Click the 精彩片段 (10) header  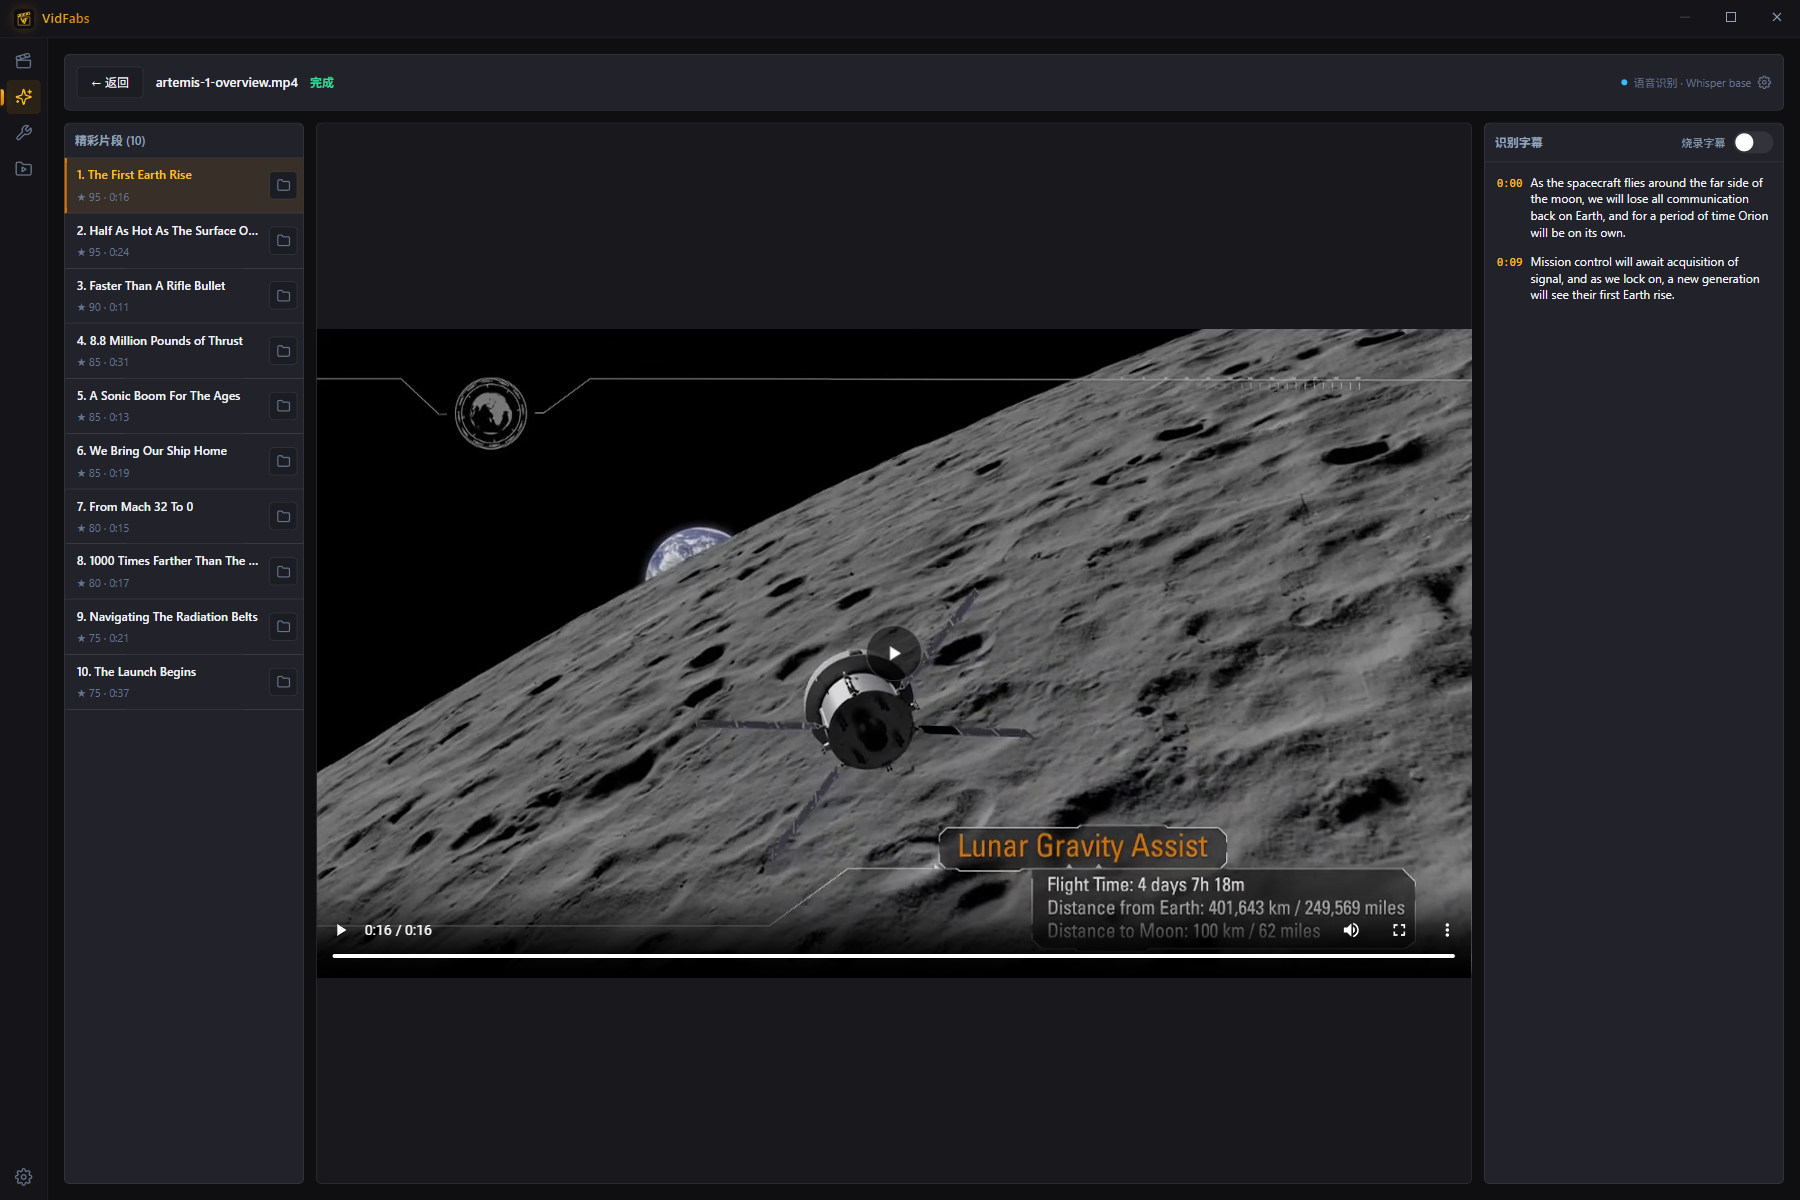pos(110,141)
